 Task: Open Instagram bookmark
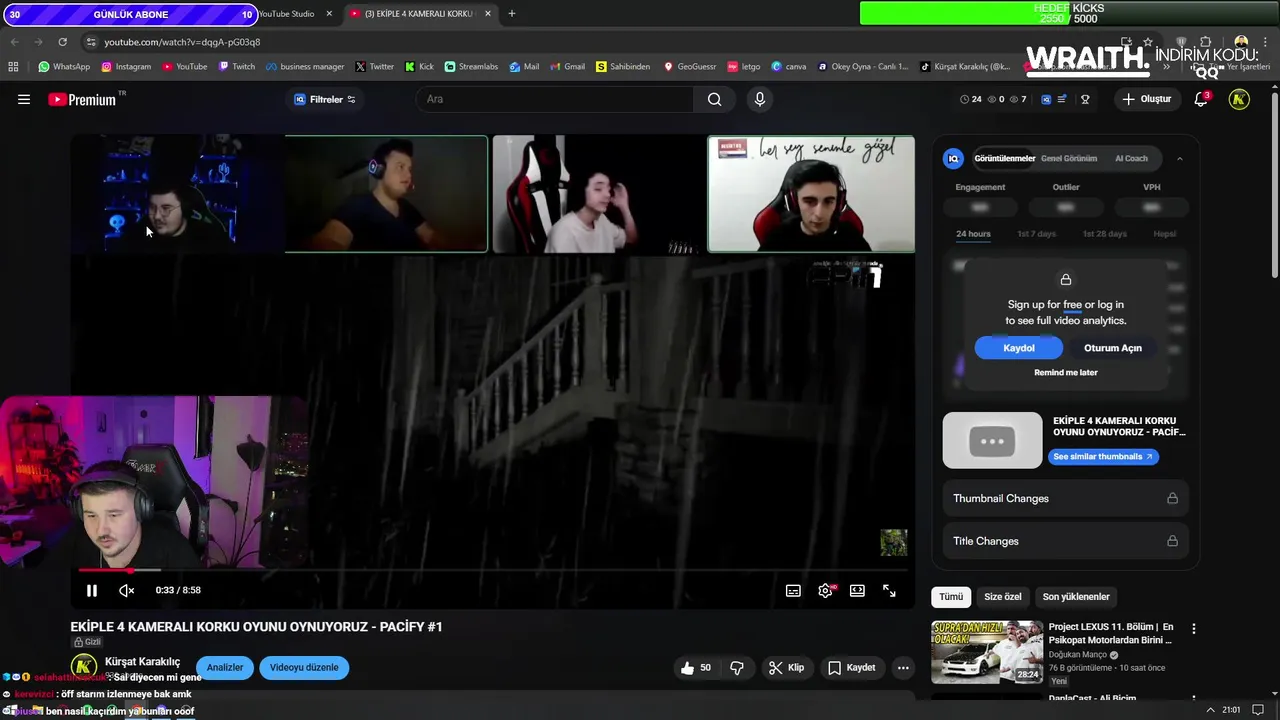(x=126, y=67)
